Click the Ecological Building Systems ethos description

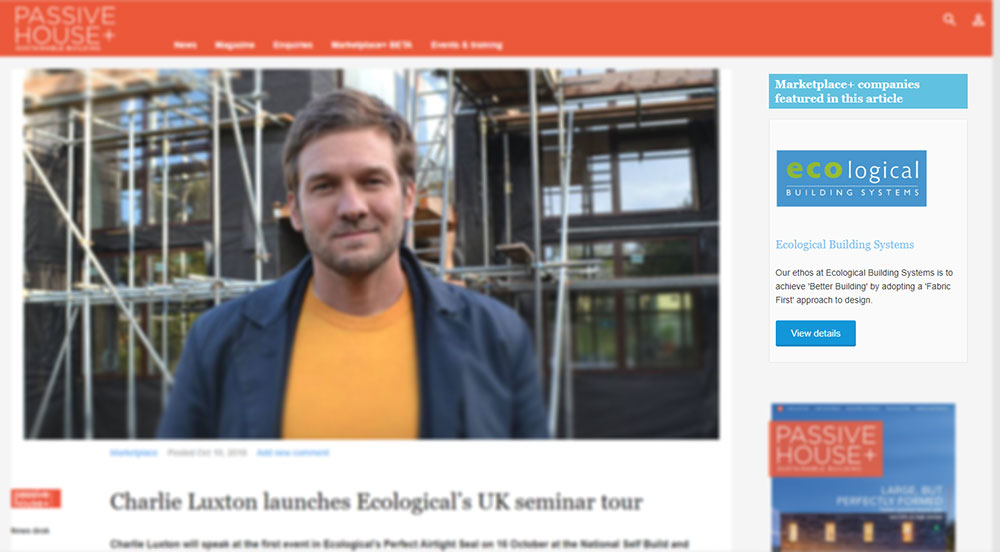coord(864,286)
